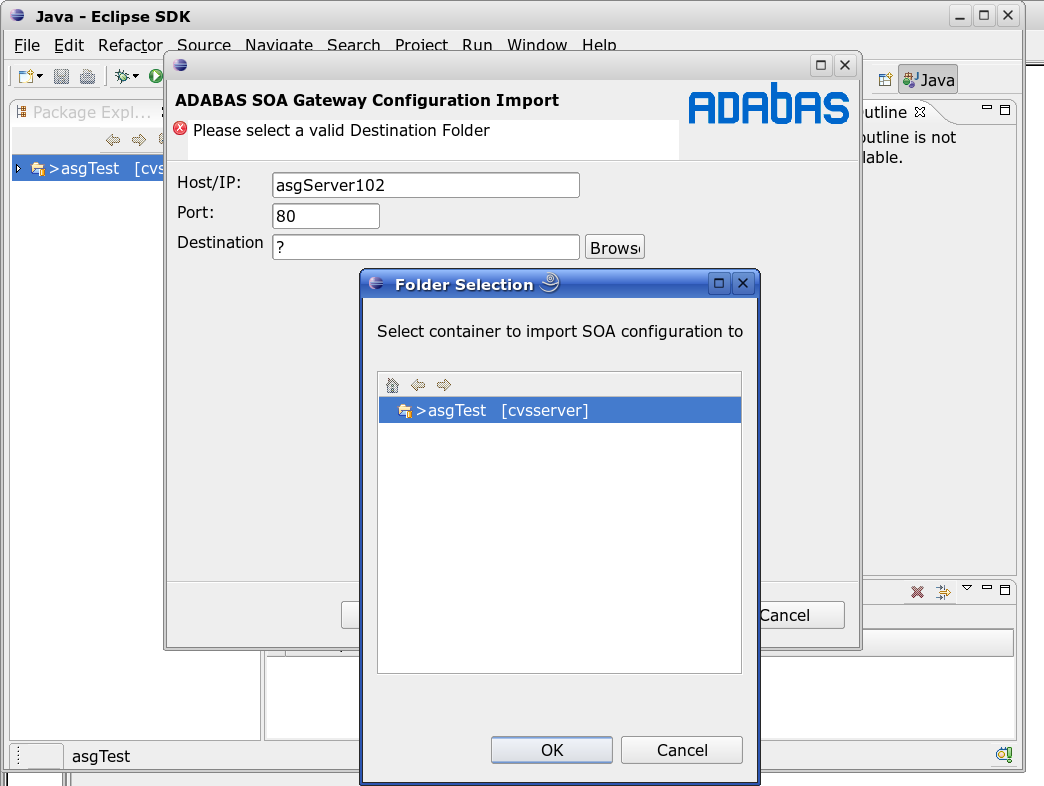Click the Port input field
This screenshot has width=1044, height=786.
pyautogui.click(x=326, y=216)
